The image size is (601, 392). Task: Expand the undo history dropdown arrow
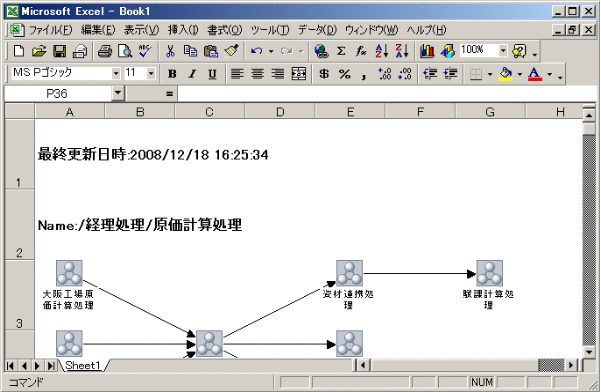point(271,51)
